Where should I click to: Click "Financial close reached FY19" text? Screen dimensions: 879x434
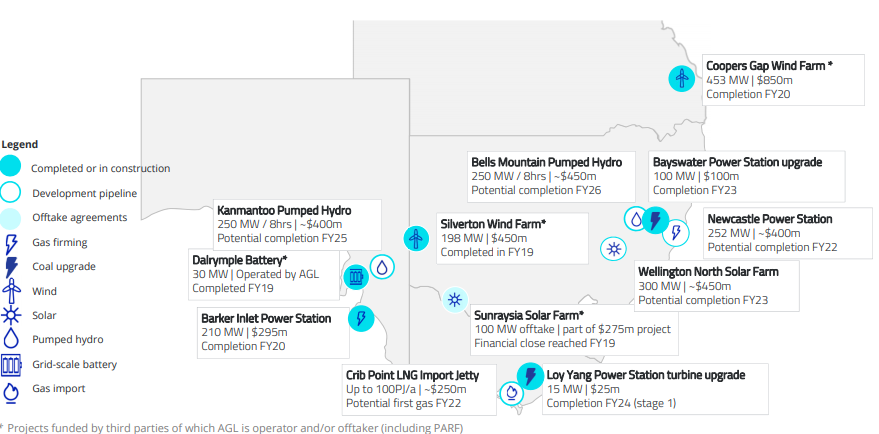pyautogui.click(x=545, y=343)
